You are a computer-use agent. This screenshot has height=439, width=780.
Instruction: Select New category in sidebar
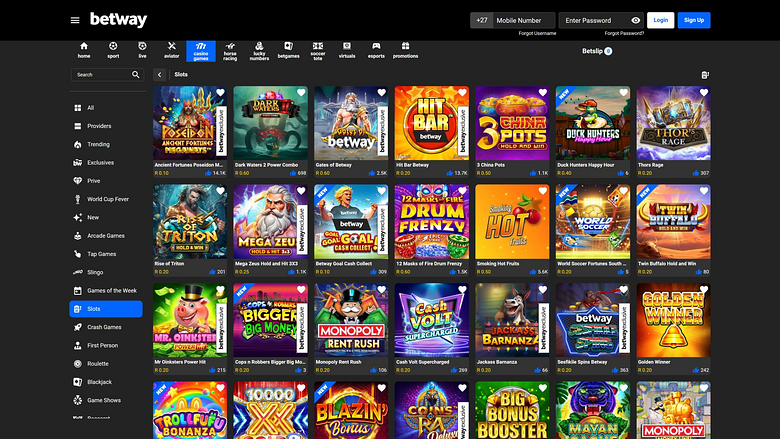pos(106,217)
